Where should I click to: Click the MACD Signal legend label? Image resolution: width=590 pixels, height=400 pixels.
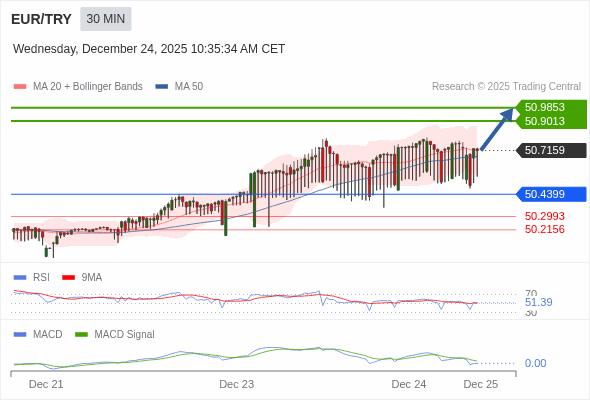click(125, 335)
